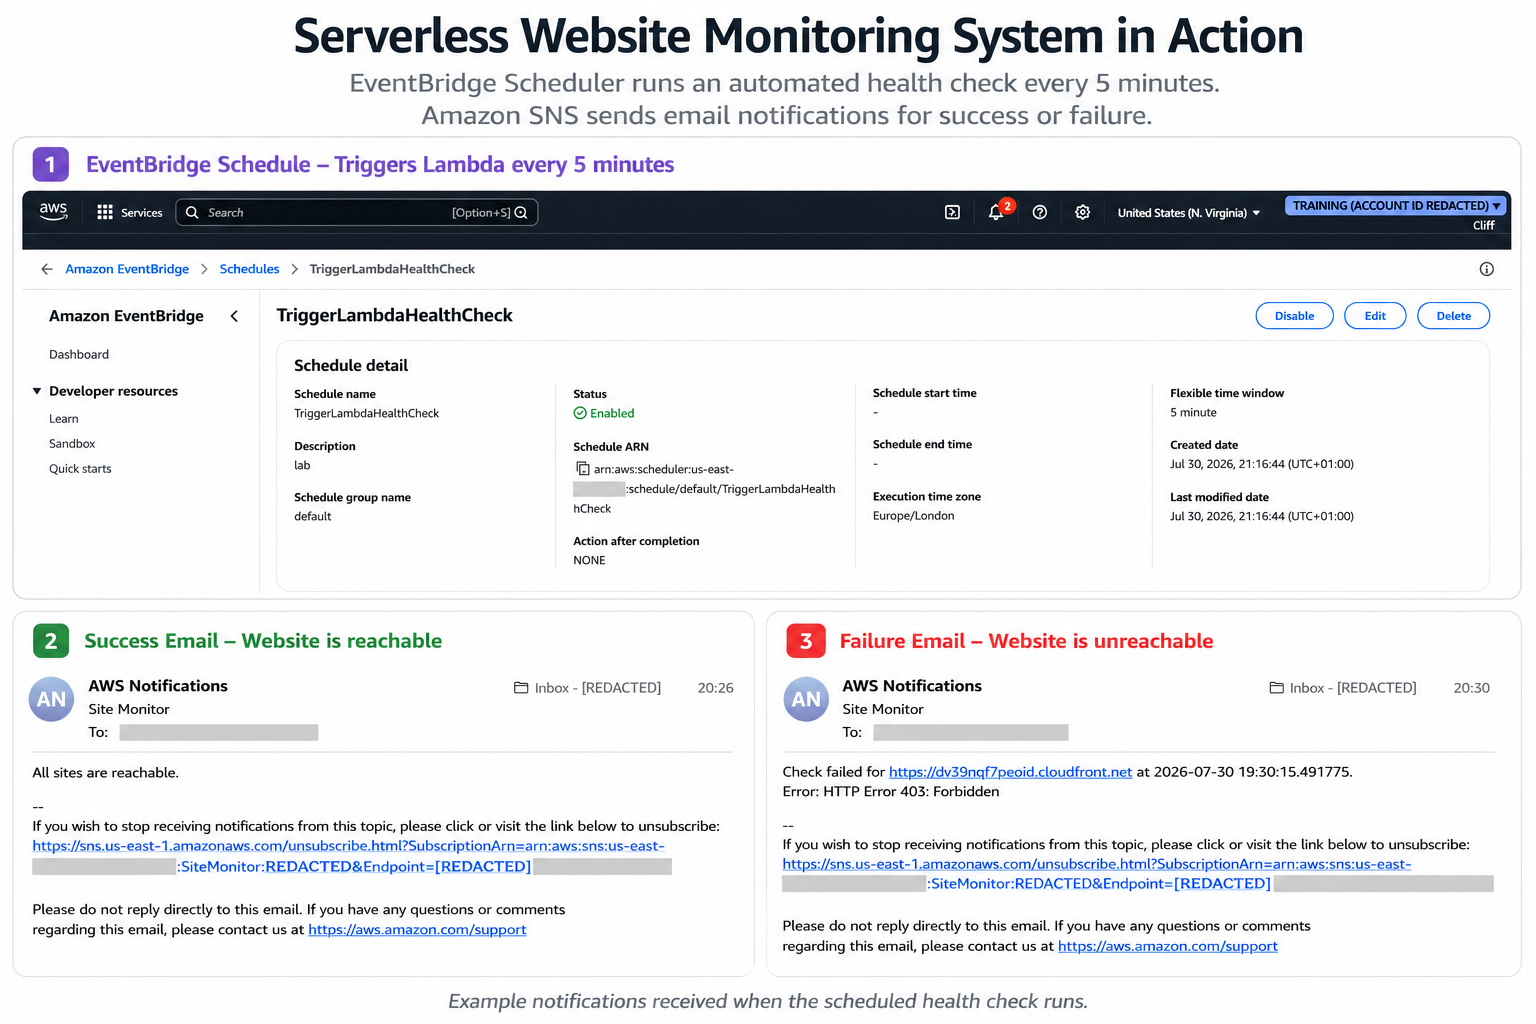Open the Services grid menu
Screen dimensions: 1536x1024
(129, 213)
